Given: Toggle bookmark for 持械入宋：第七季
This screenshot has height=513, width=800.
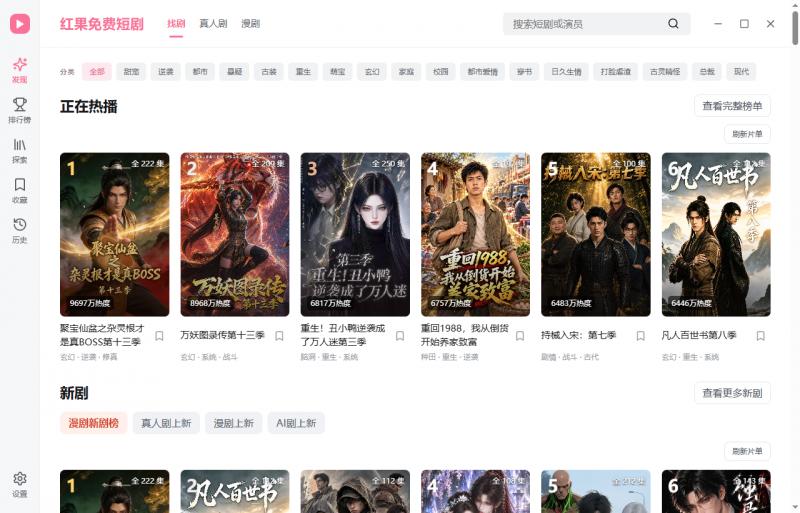Looking at the screenshot, I should (x=640, y=335).
